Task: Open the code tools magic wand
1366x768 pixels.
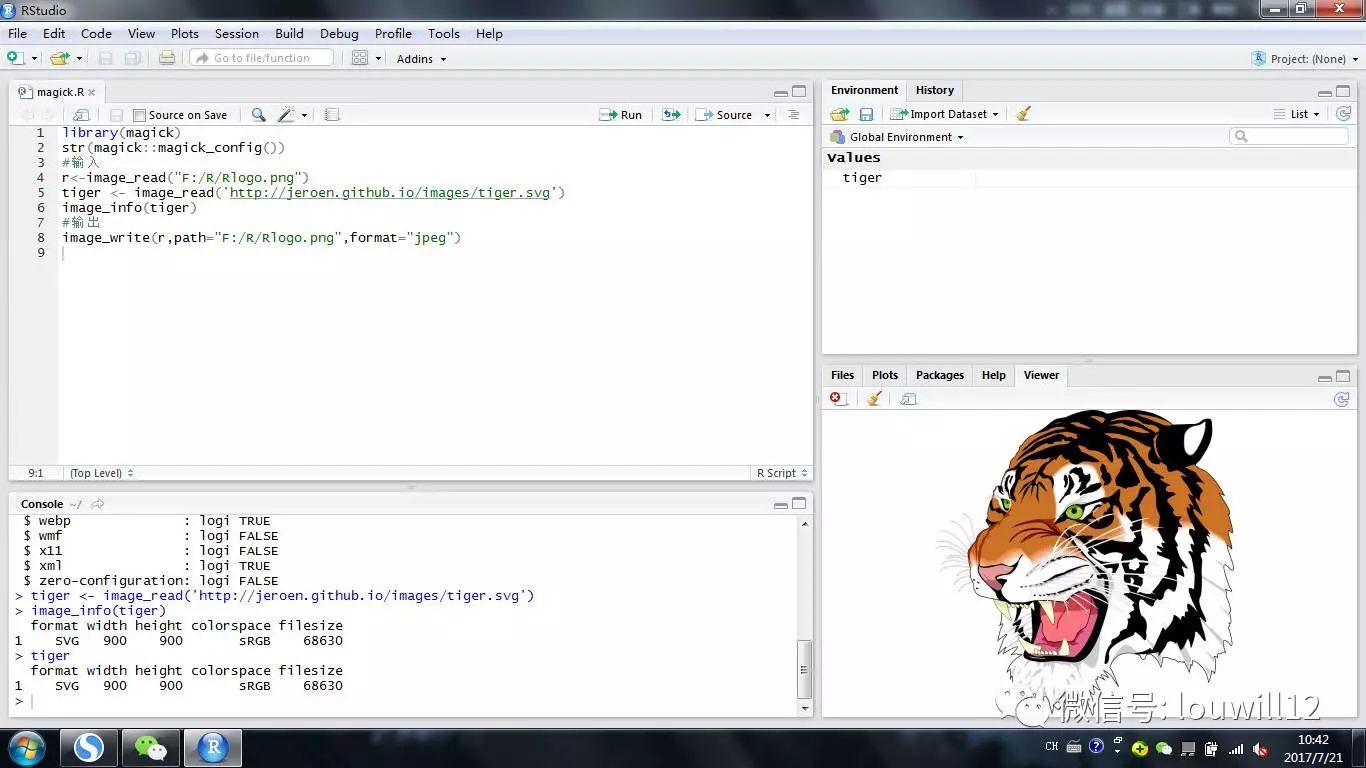Action: tap(287, 115)
